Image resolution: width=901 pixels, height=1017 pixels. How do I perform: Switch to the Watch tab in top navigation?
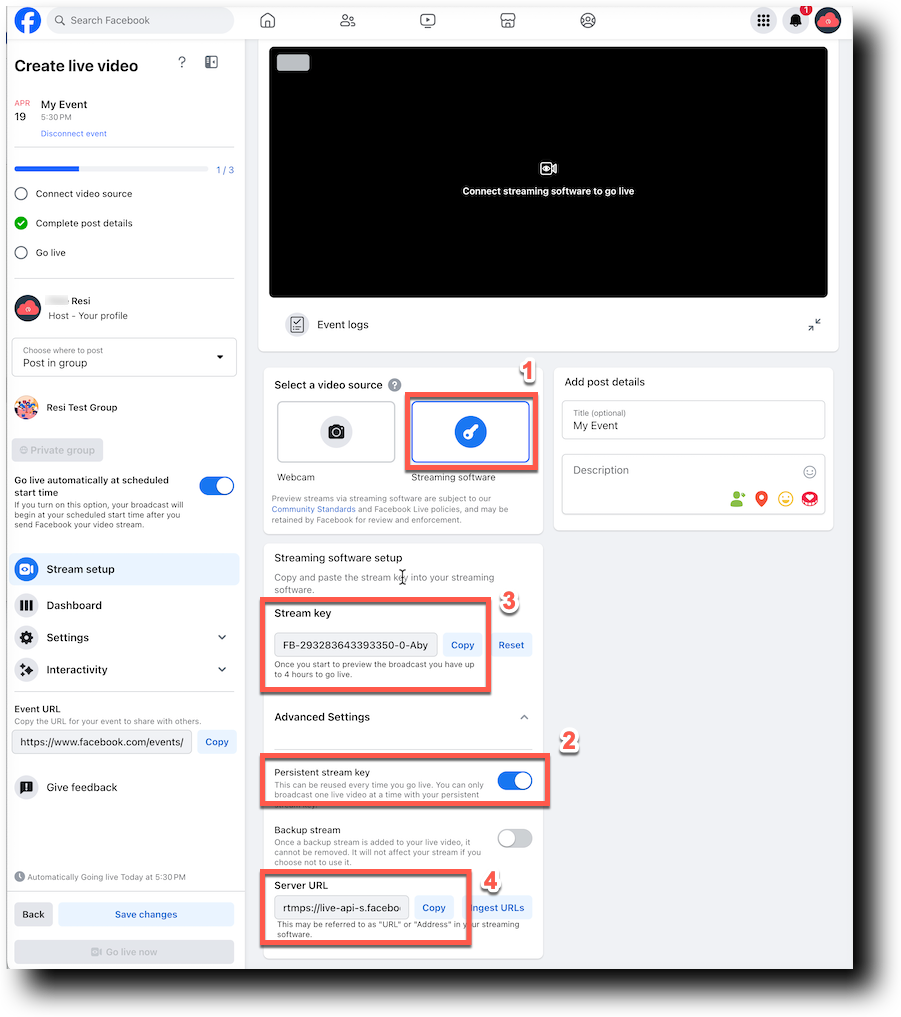[427, 20]
